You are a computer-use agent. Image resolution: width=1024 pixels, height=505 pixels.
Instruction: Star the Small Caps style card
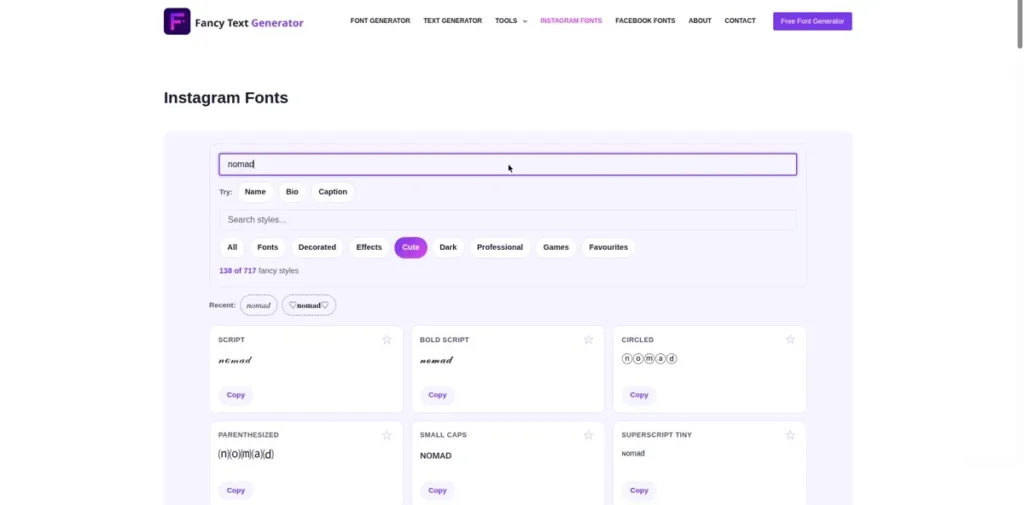(588, 435)
